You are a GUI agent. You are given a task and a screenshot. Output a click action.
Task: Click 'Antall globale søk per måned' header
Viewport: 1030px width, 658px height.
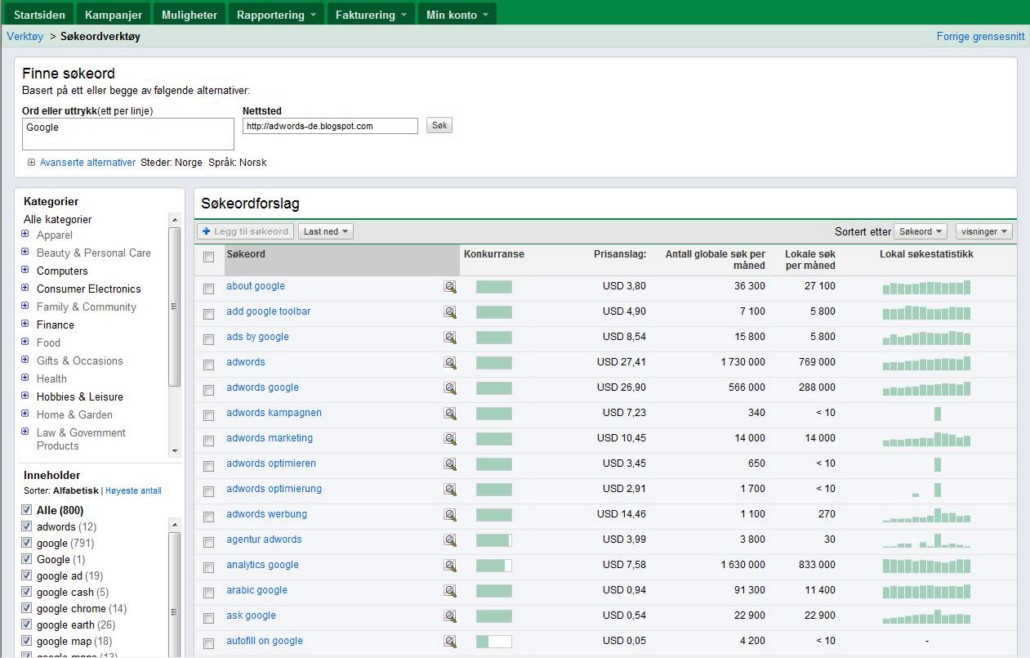click(x=715, y=259)
